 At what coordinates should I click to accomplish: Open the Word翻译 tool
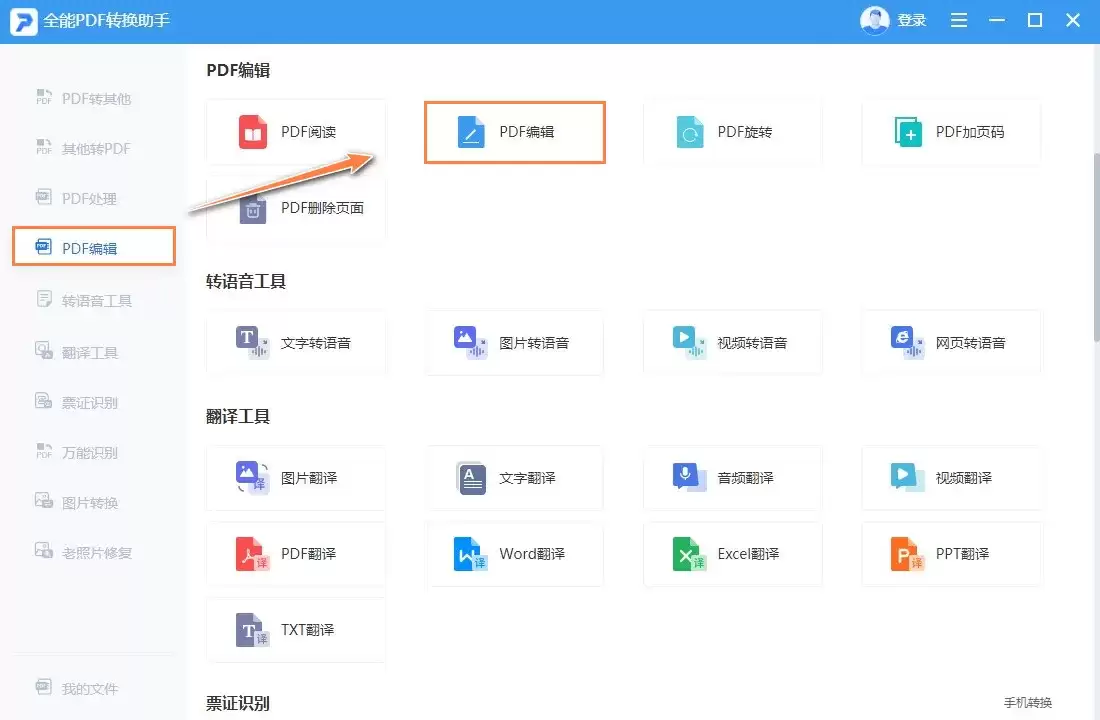(514, 554)
